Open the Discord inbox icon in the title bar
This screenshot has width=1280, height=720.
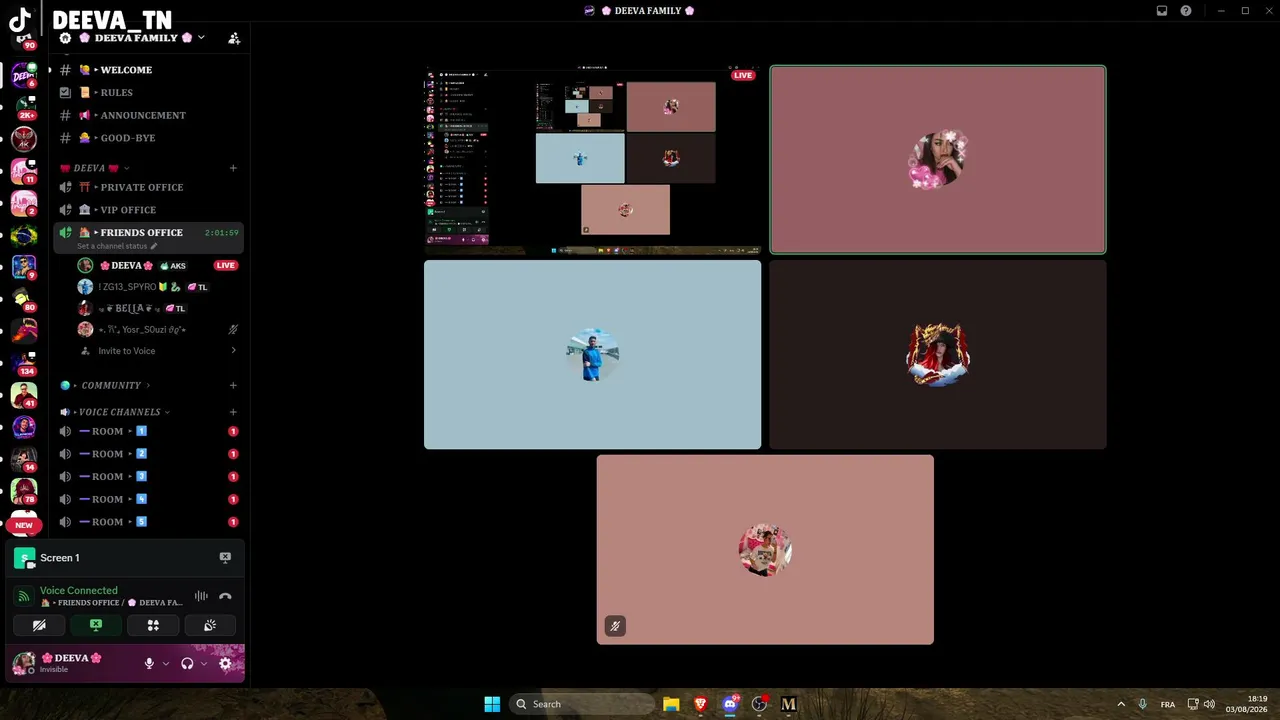click(1162, 11)
